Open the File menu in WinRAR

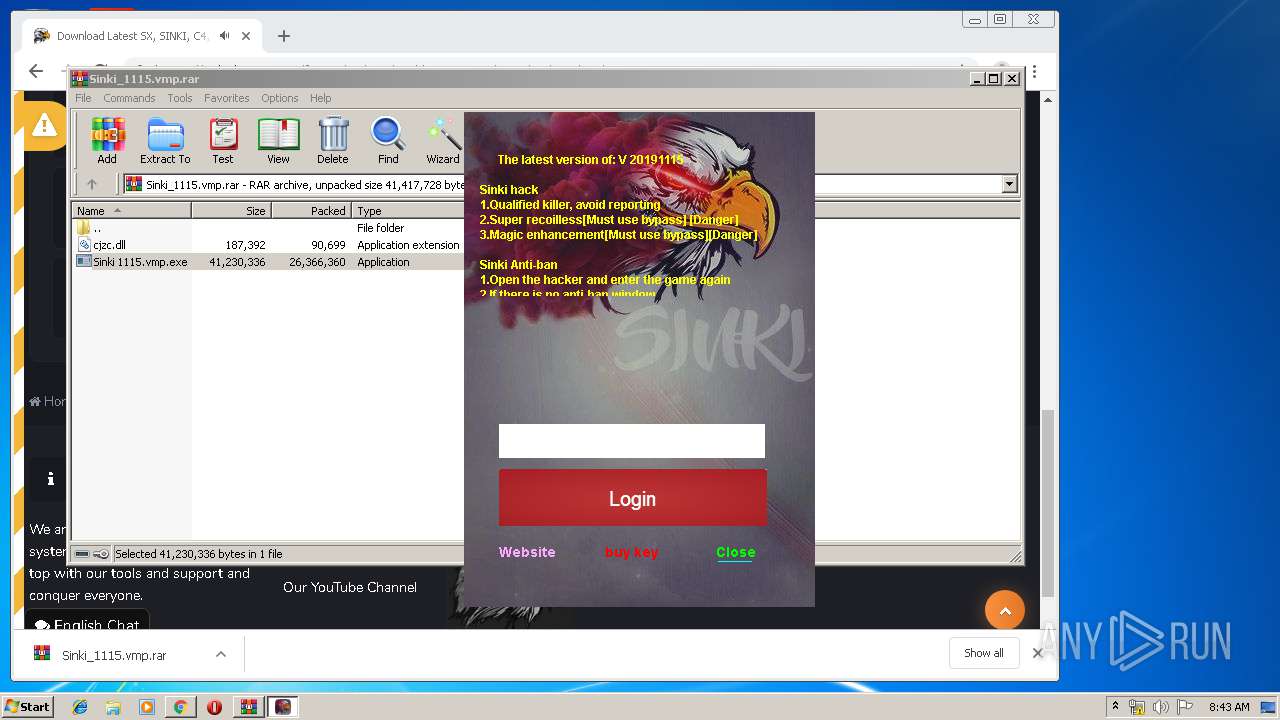pyautogui.click(x=83, y=98)
